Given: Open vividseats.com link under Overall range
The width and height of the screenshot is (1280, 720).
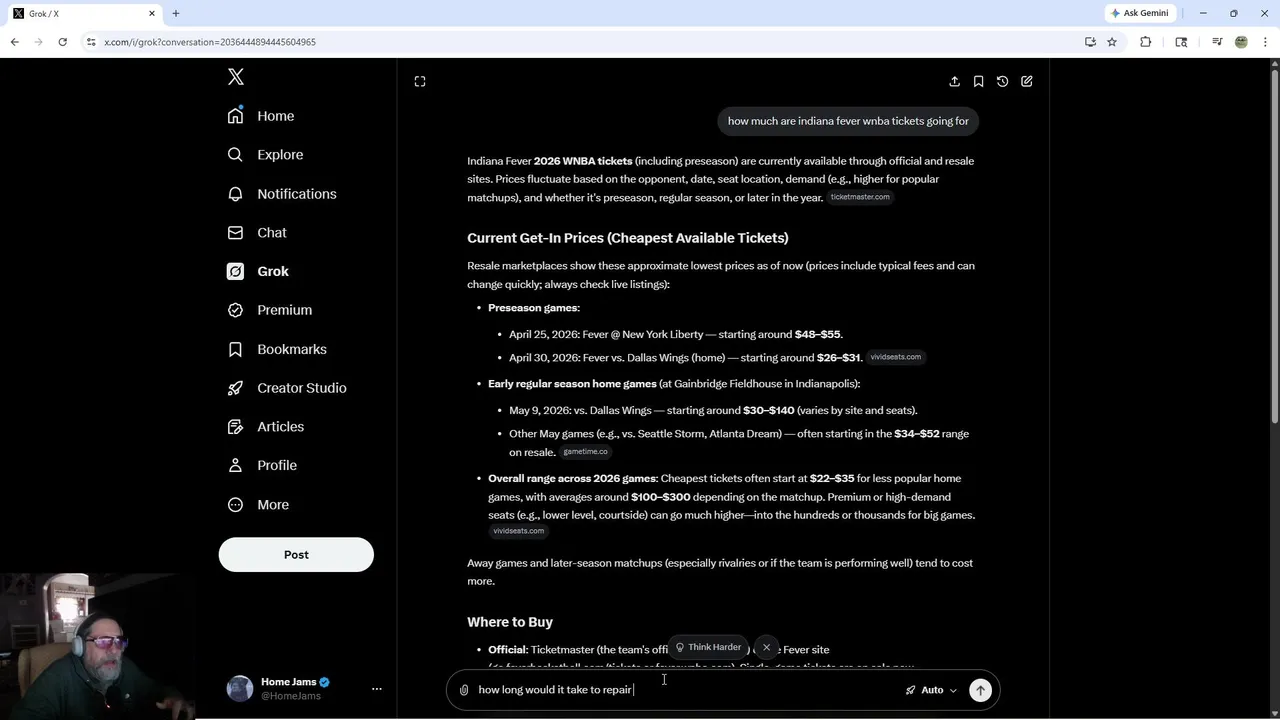Looking at the screenshot, I should (x=518, y=531).
